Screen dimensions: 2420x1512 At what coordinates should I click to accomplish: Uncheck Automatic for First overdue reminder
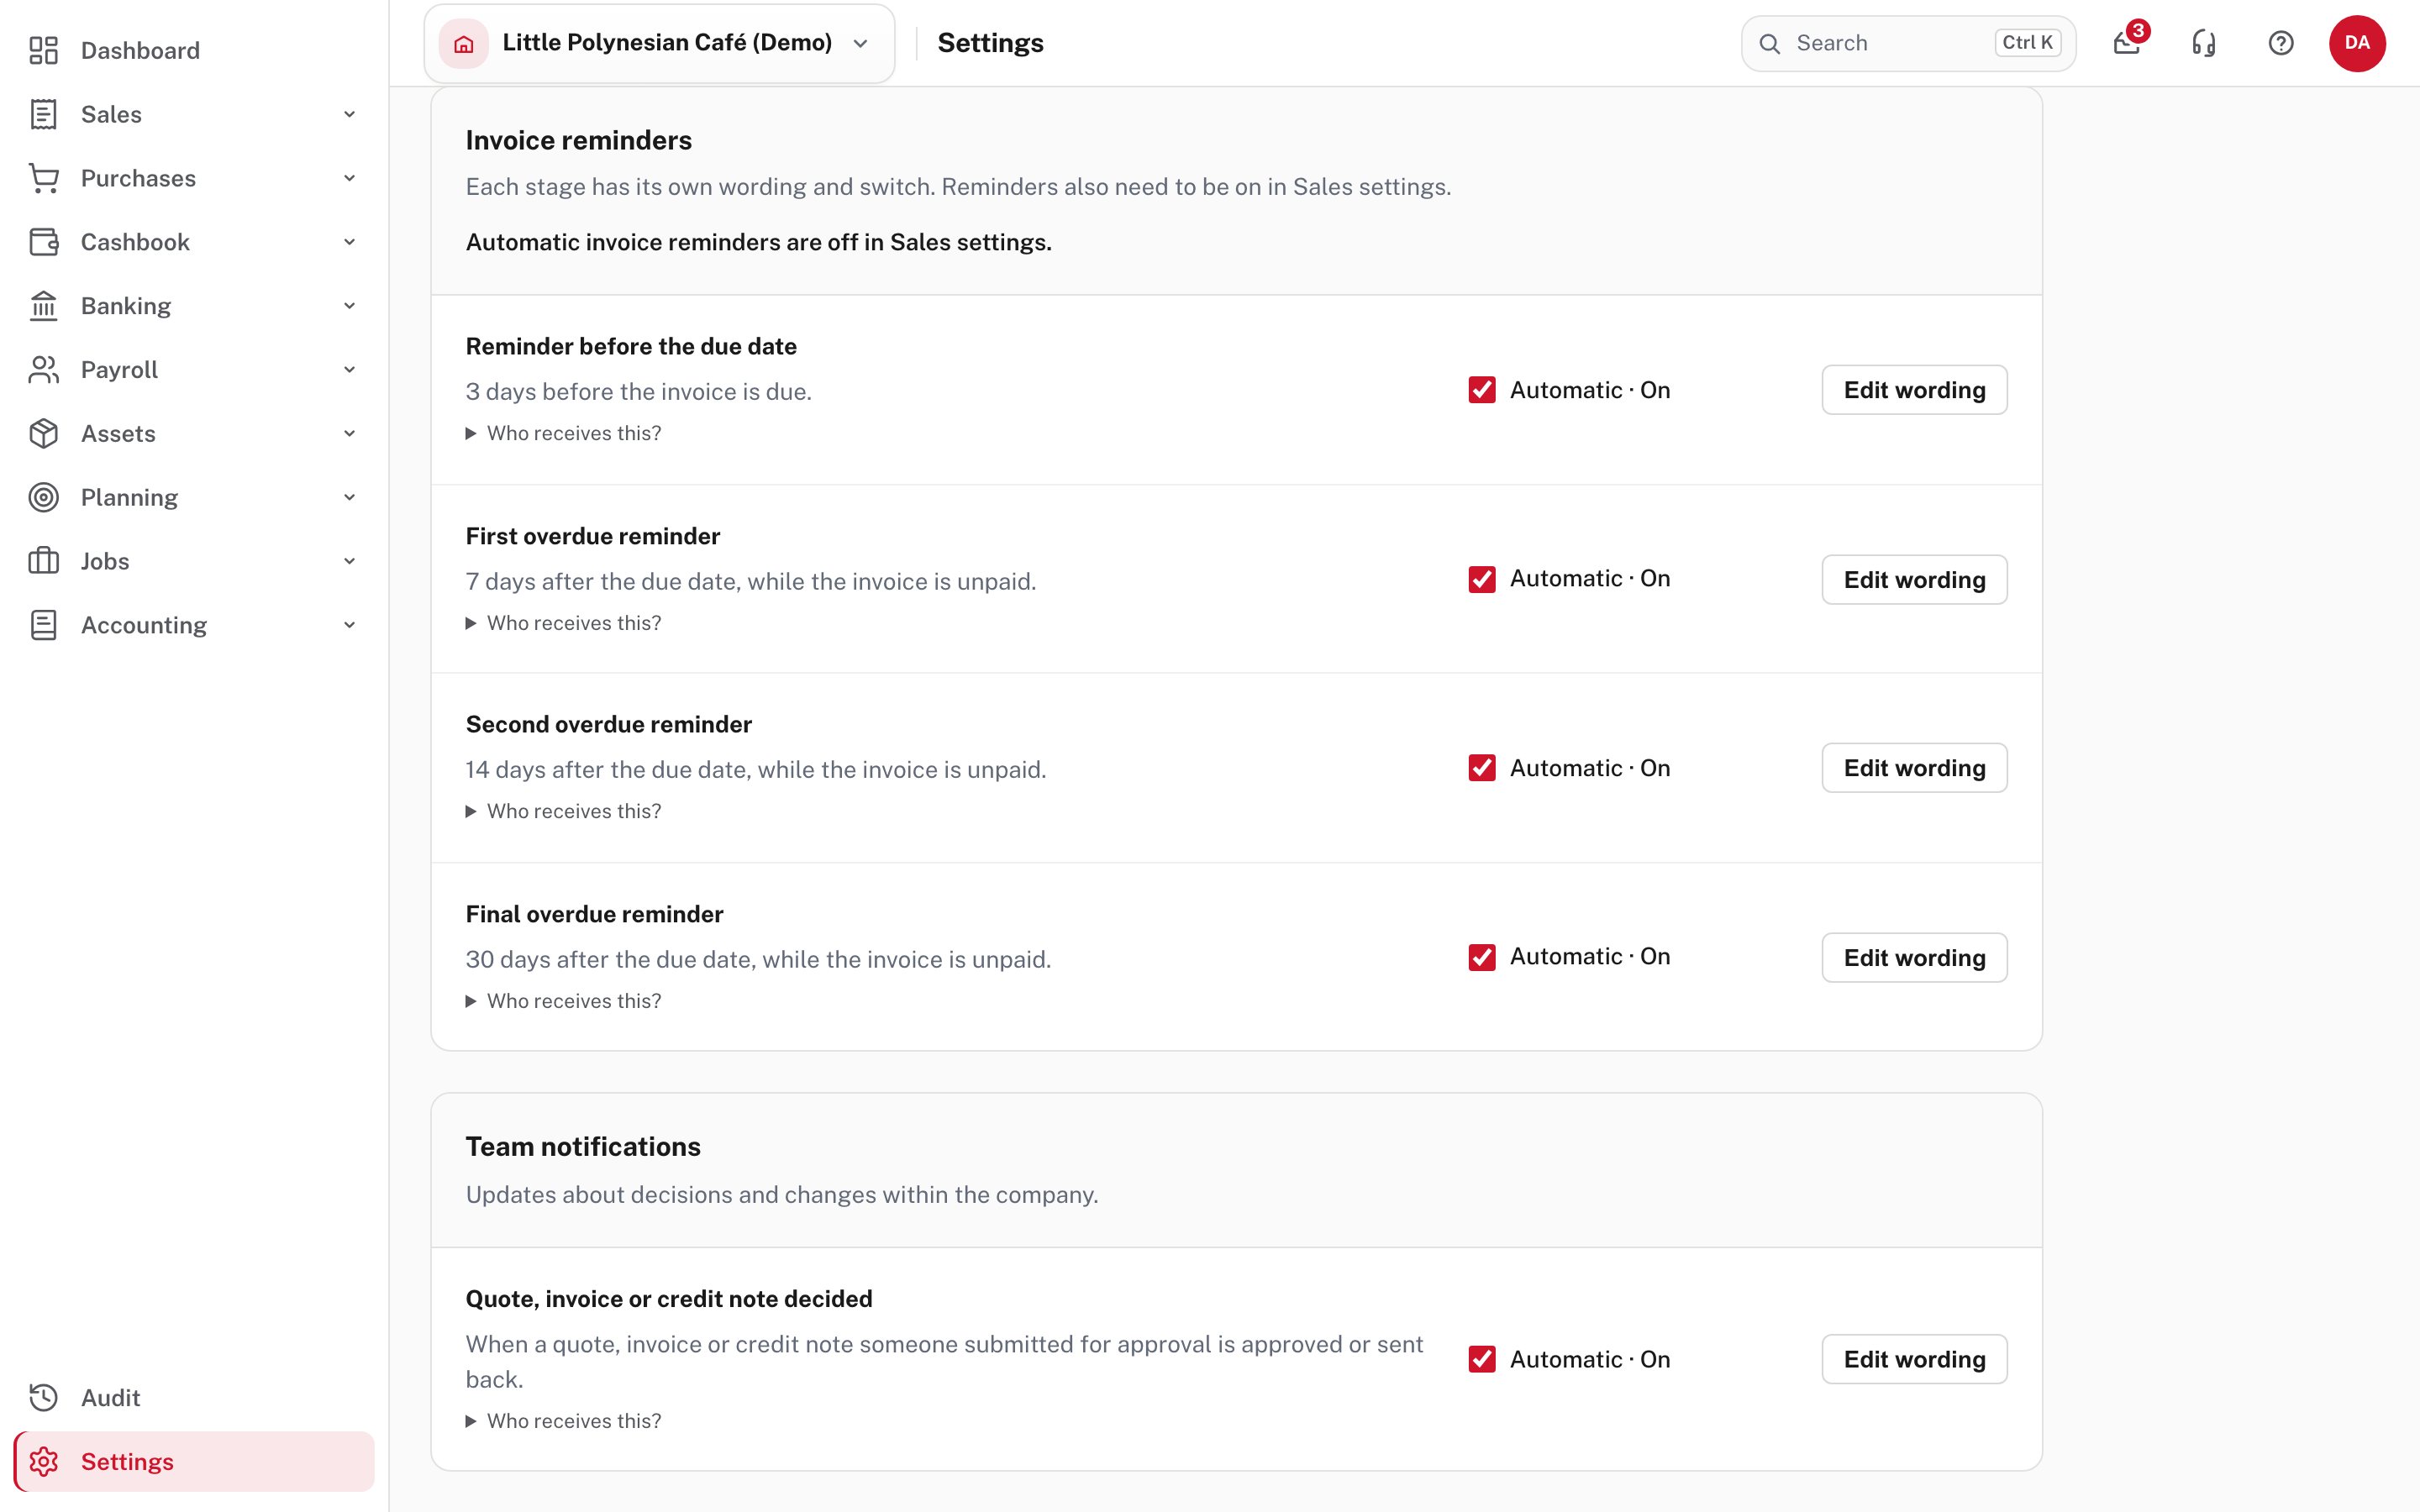click(1482, 579)
